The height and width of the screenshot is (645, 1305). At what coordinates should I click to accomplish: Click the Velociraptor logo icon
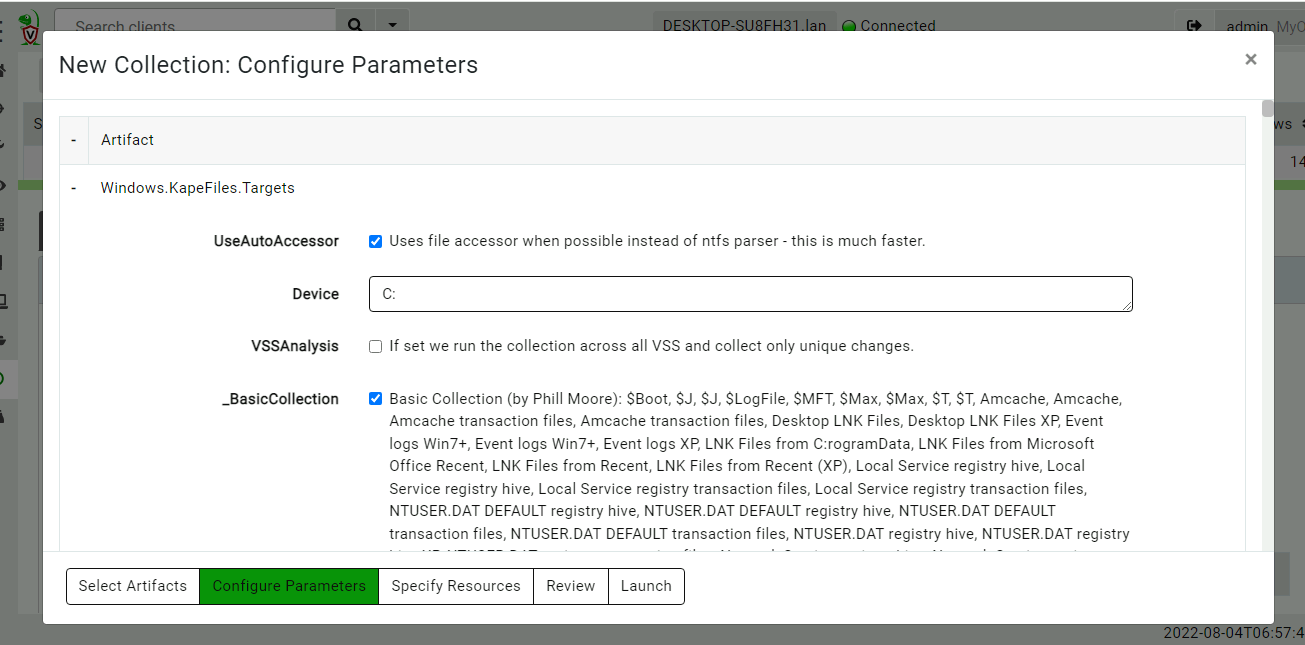point(30,26)
